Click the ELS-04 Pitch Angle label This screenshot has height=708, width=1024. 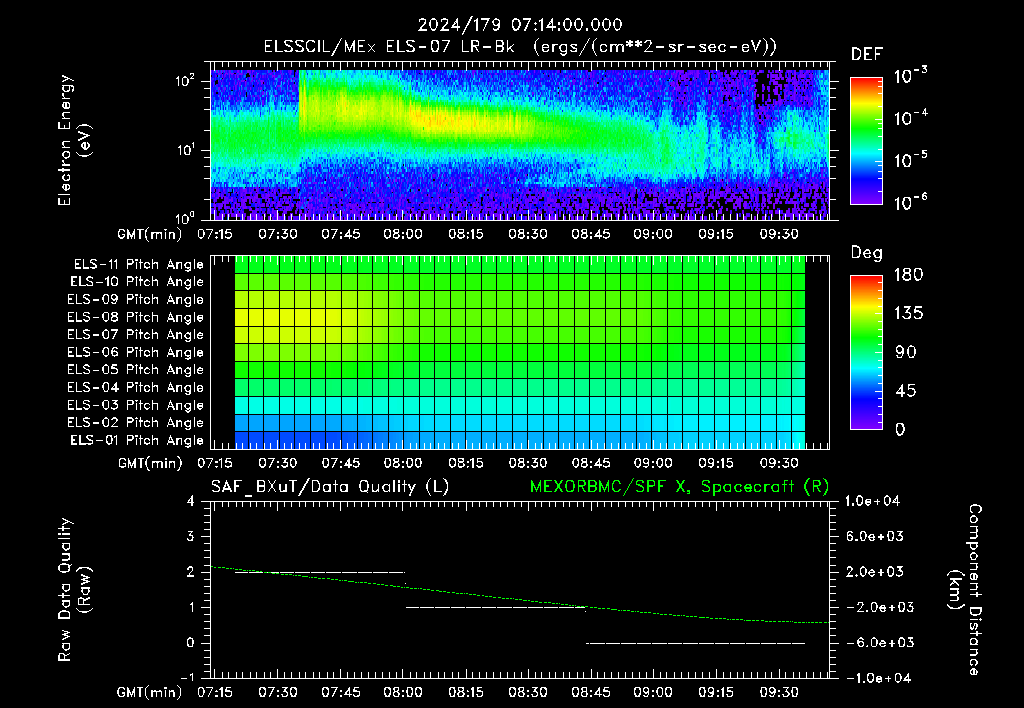(x=135, y=387)
